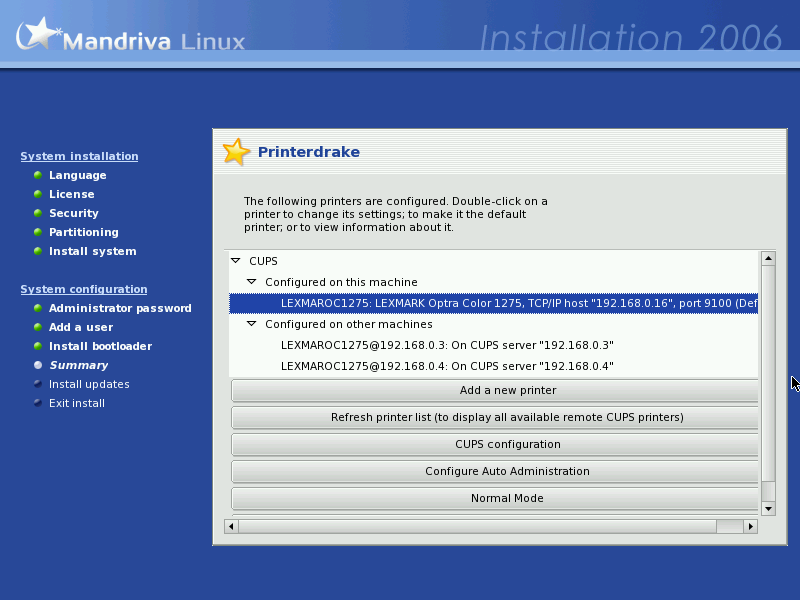The width and height of the screenshot is (800, 600).
Task: Open Configure Auto Administration
Action: (x=494, y=471)
